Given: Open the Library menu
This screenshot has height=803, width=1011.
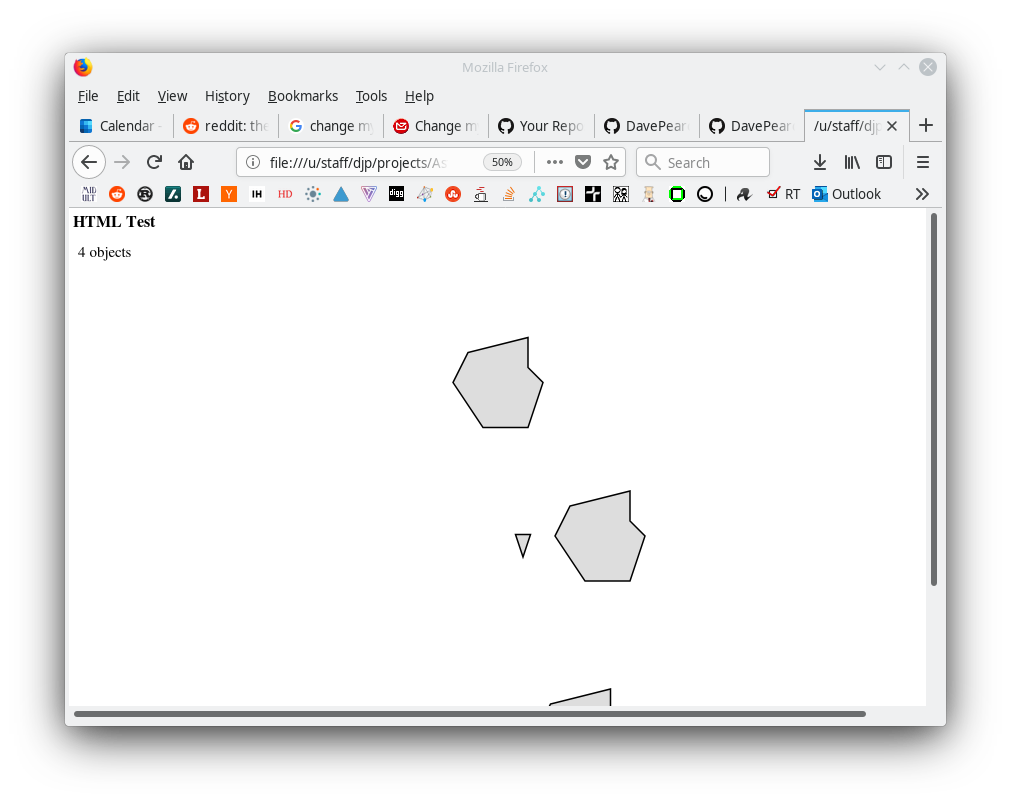Looking at the screenshot, I should [x=852, y=162].
